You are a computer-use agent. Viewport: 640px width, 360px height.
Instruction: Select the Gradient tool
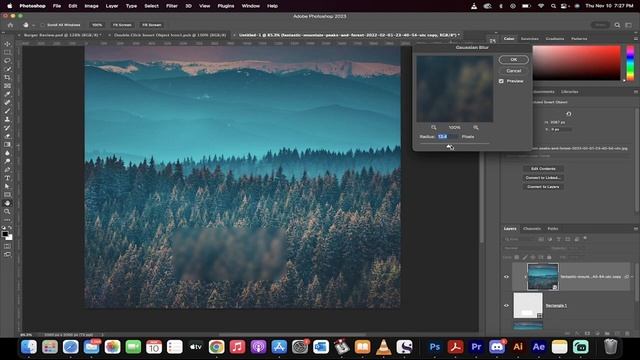point(7,144)
